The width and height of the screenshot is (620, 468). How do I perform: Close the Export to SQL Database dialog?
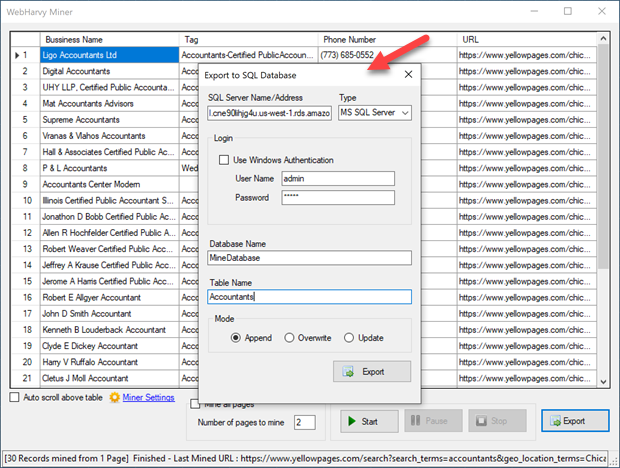pos(407,74)
